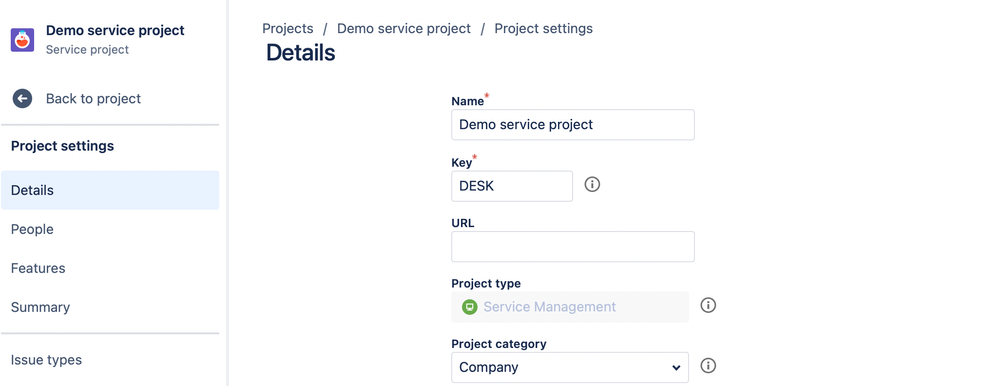Image resolution: width=999 pixels, height=386 pixels.
Task: Open People in the settings sidebar
Action: 110,229
